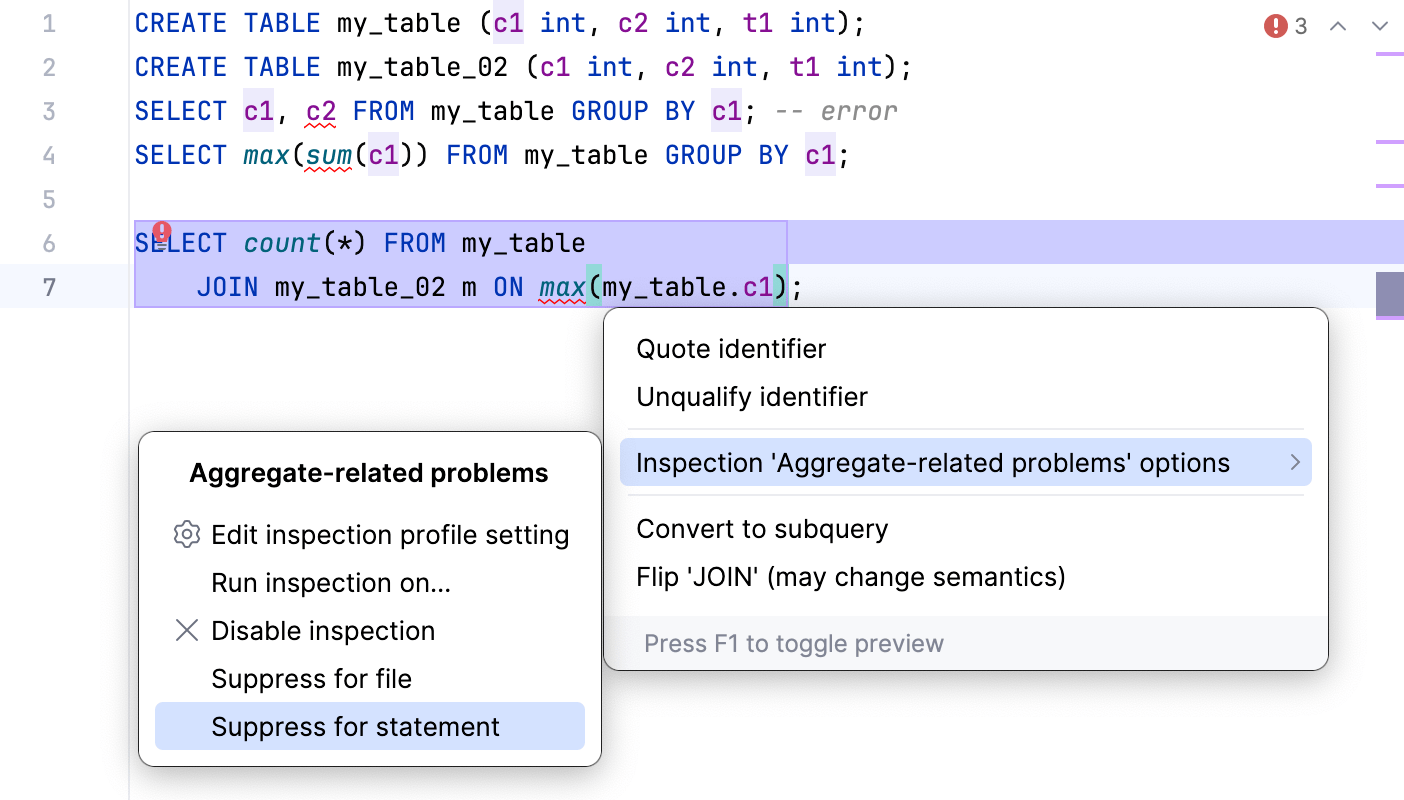The width and height of the screenshot is (1404, 800).
Task: Choose 'Unqualify identifier' option
Action: point(752,396)
